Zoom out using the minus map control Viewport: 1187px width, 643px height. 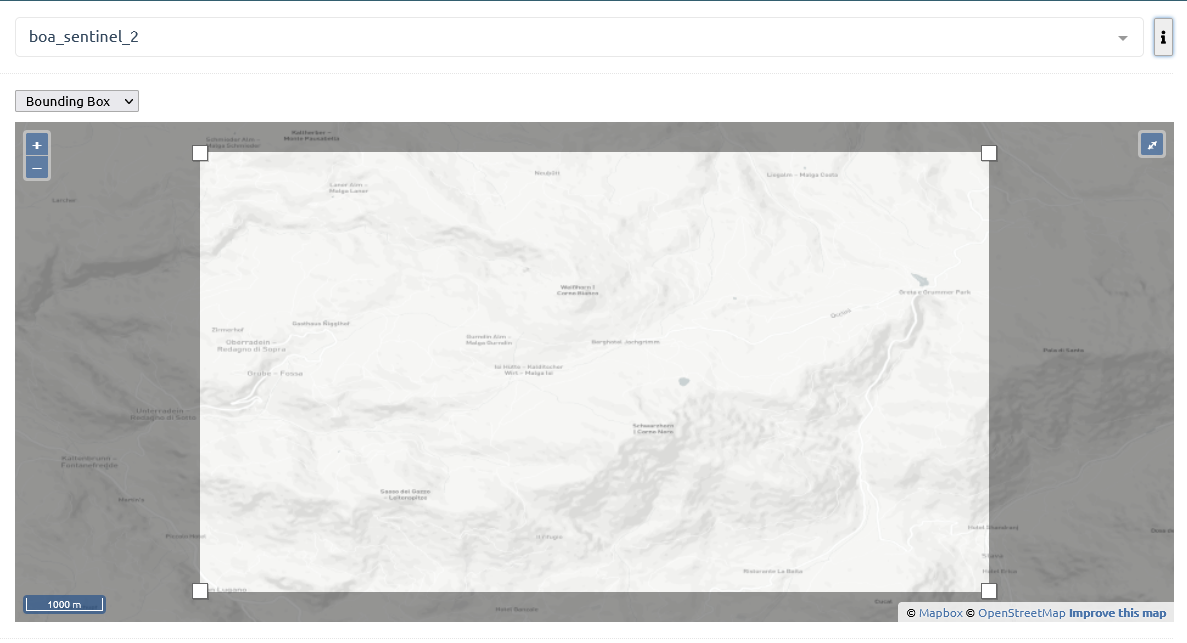(x=36, y=167)
